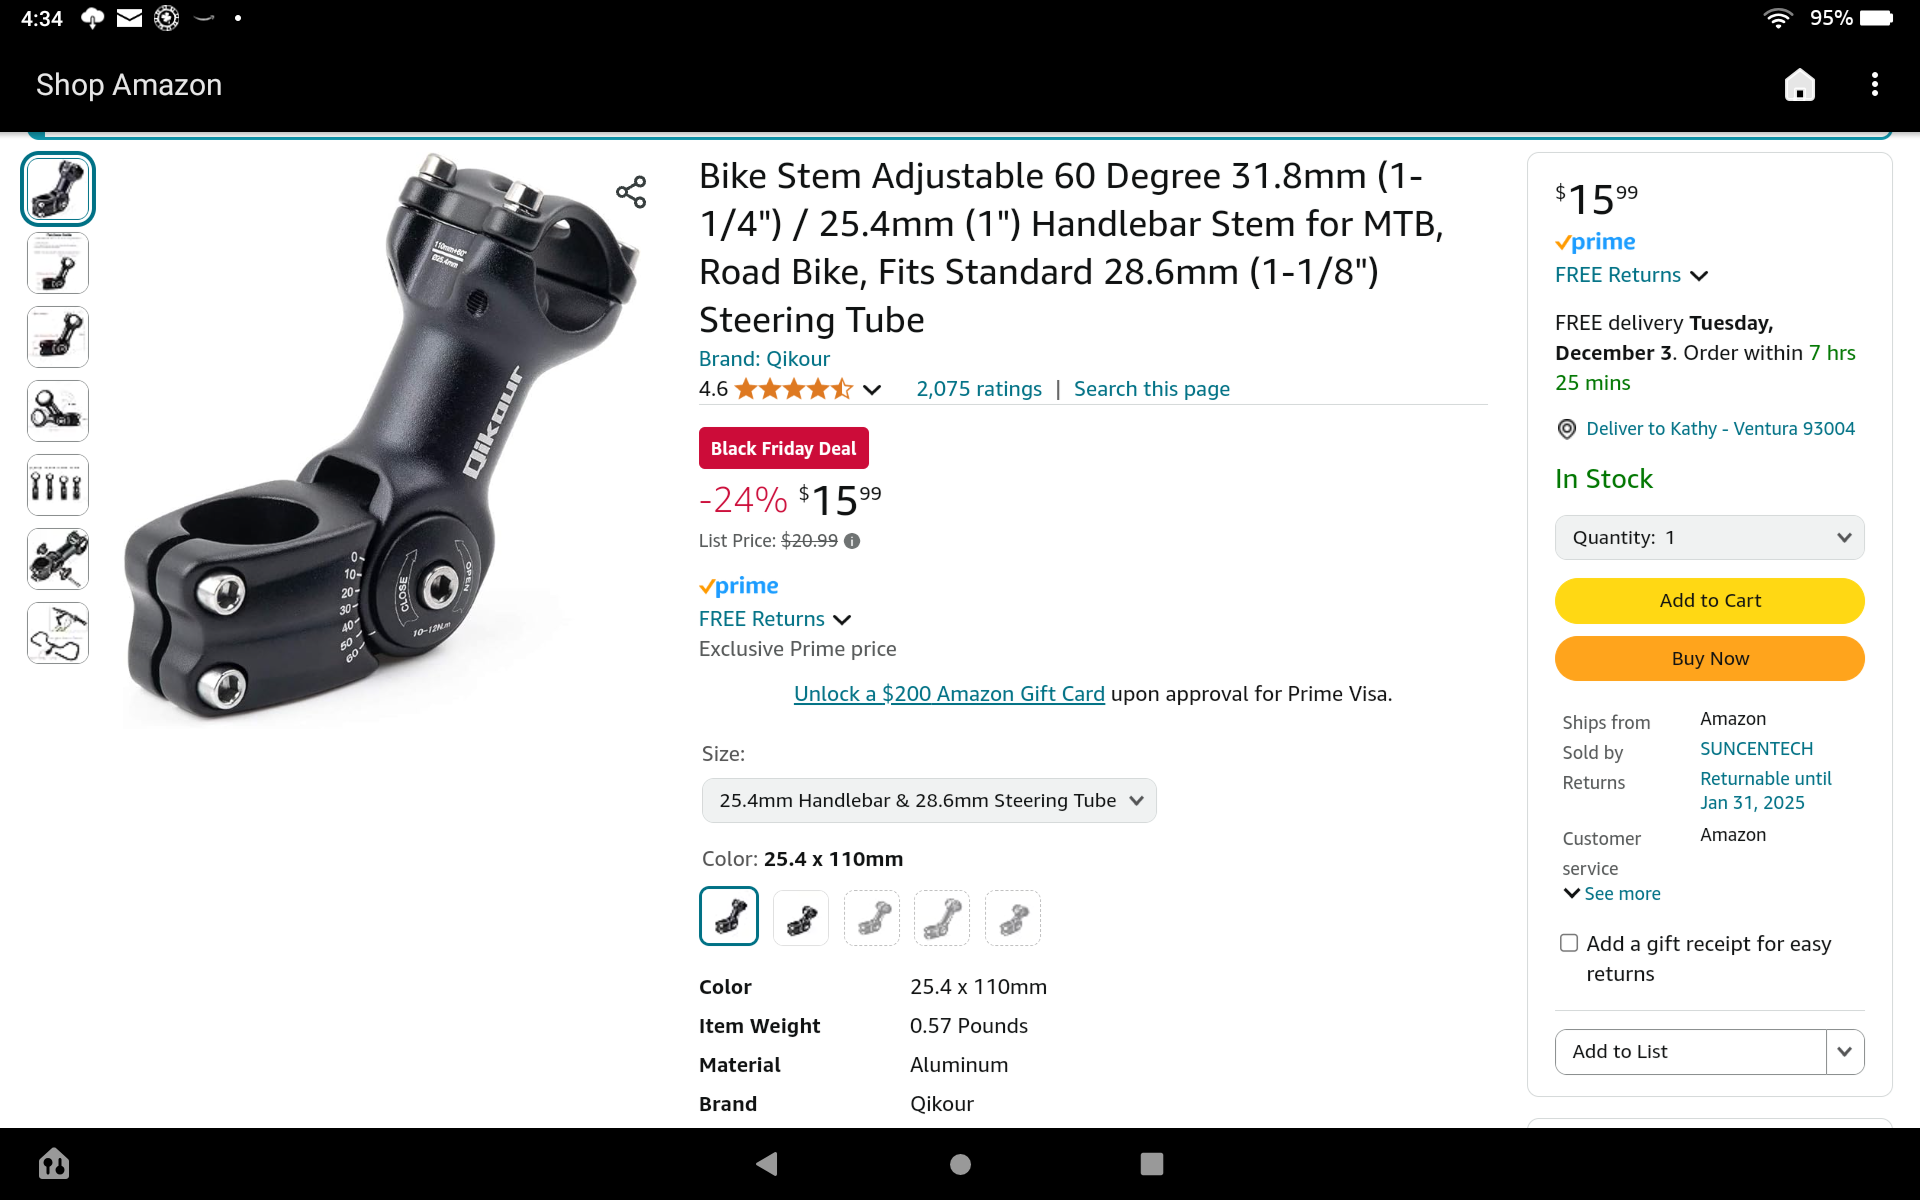
Task: Open the Quantity dropdown
Action: click(1710, 538)
